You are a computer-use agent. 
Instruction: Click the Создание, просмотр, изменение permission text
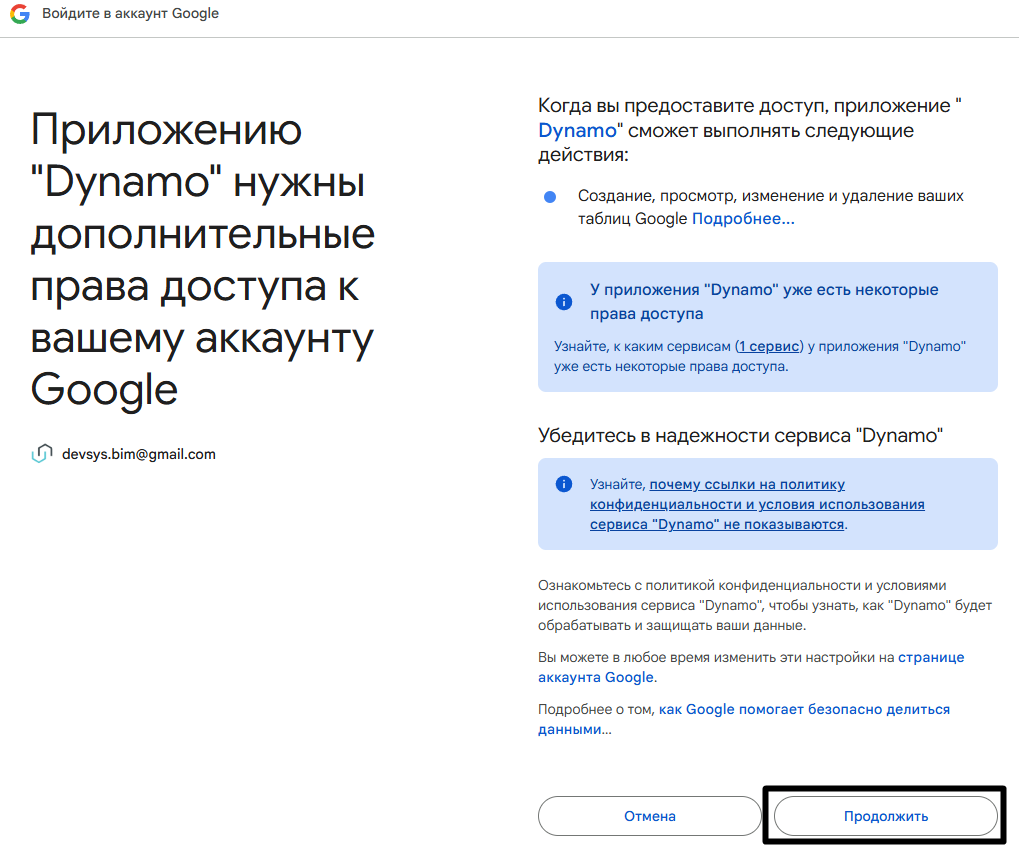pos(771,207)
